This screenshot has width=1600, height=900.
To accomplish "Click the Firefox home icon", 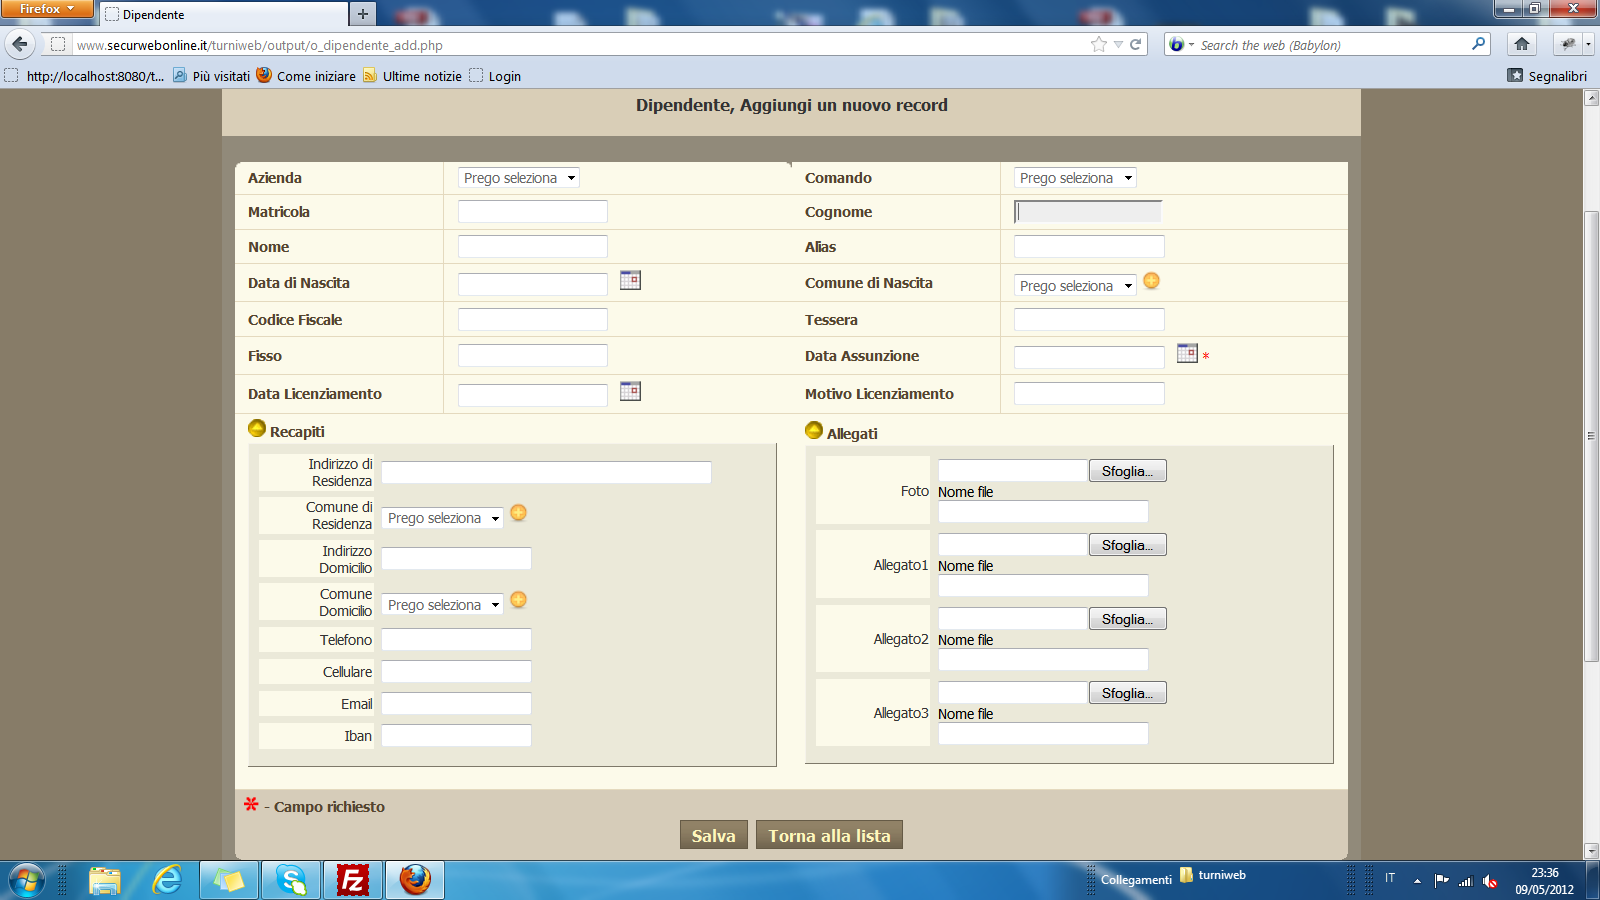I will click(1522, 44).
